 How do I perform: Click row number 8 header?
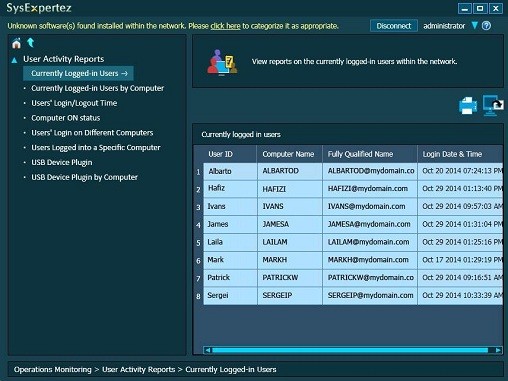[x=198, y=296]
